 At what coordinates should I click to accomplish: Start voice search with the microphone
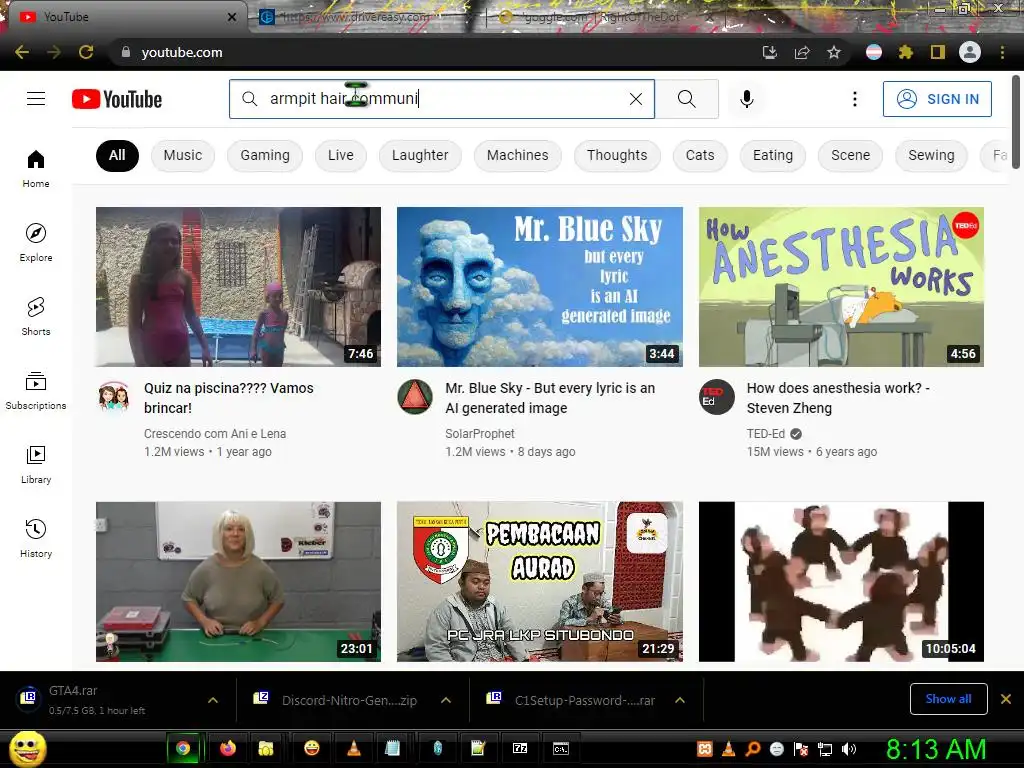(747, 99)
